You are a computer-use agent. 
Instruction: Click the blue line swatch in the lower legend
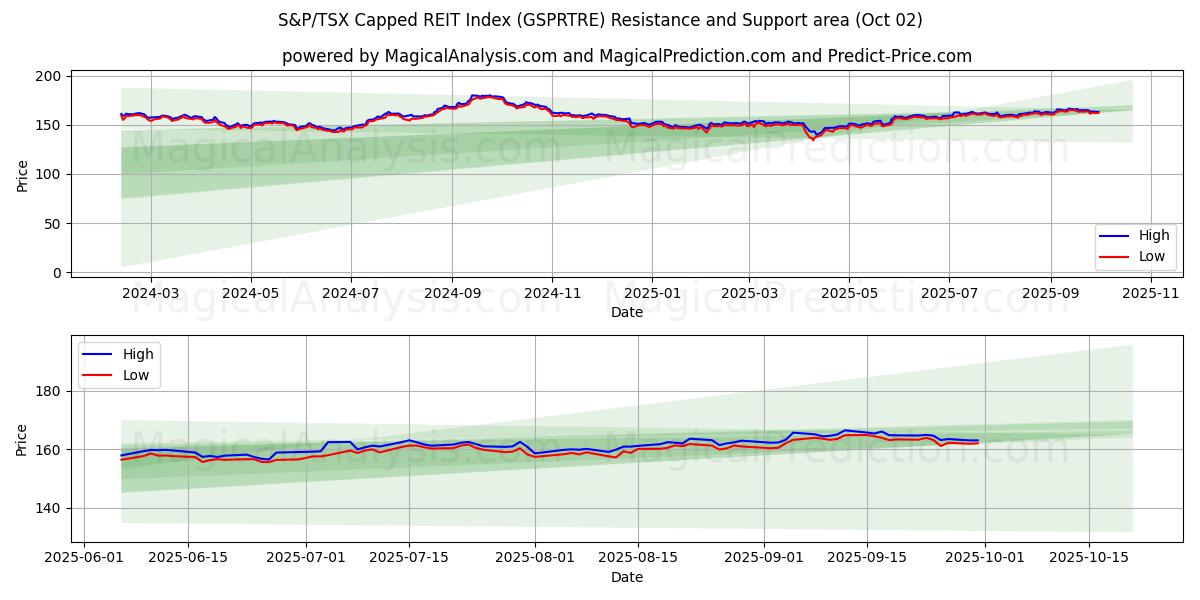(99, 354)
